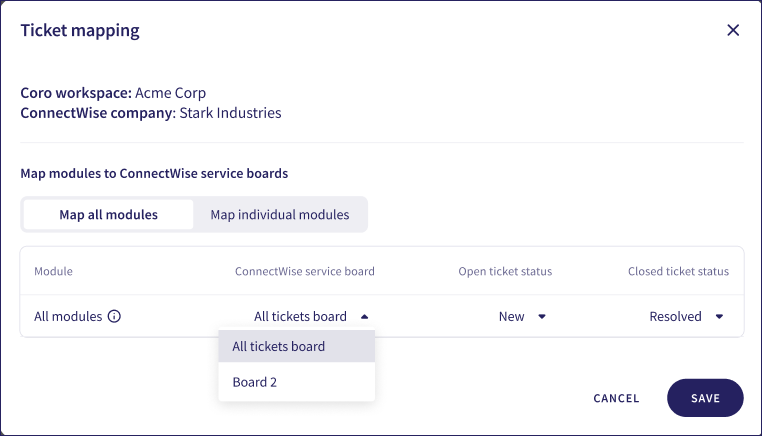Select All tickets board from the list

pos(279,347)
